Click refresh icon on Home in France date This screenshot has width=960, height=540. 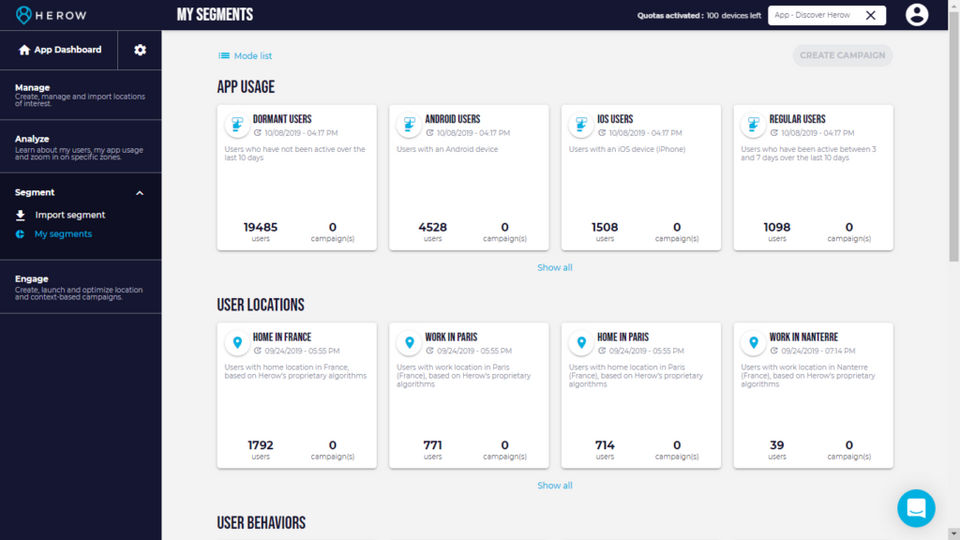[x=257, y=351]
